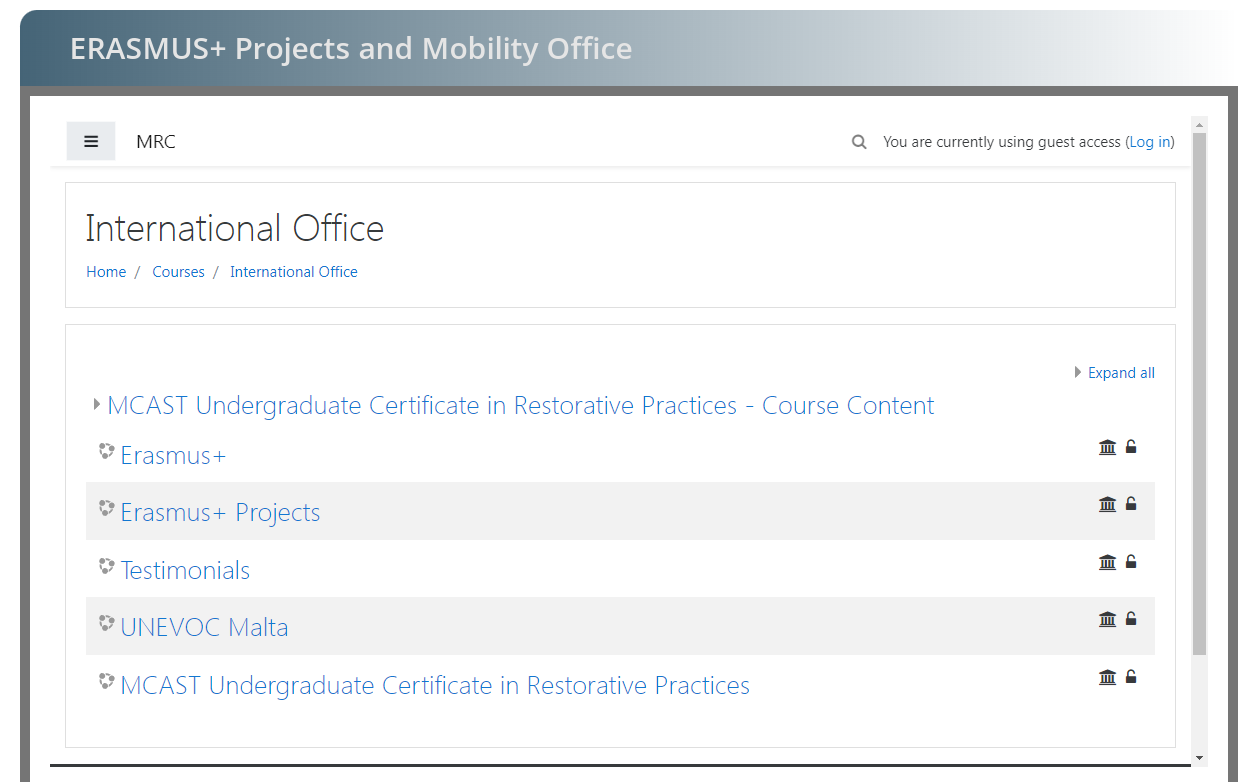Viewport: 1246px width, 782px height.
Task: Click the search magnifier icon
Action: tap(859, 142)
